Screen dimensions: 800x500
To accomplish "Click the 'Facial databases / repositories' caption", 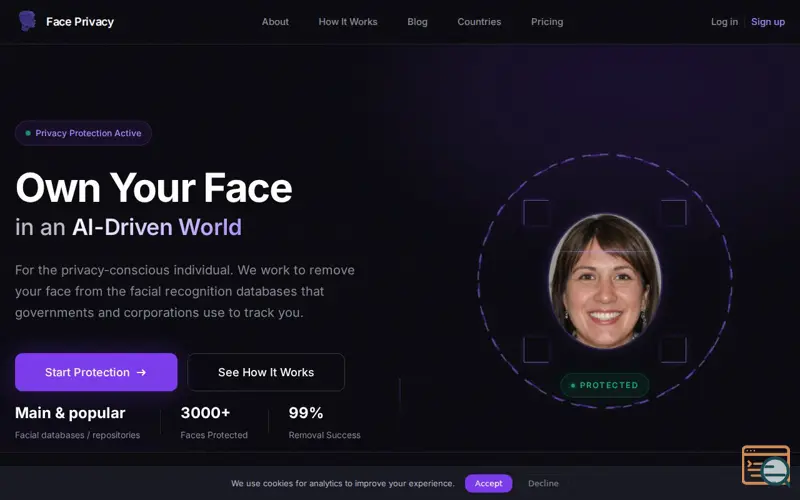I will pyautogui.click(x=78, y=435).
